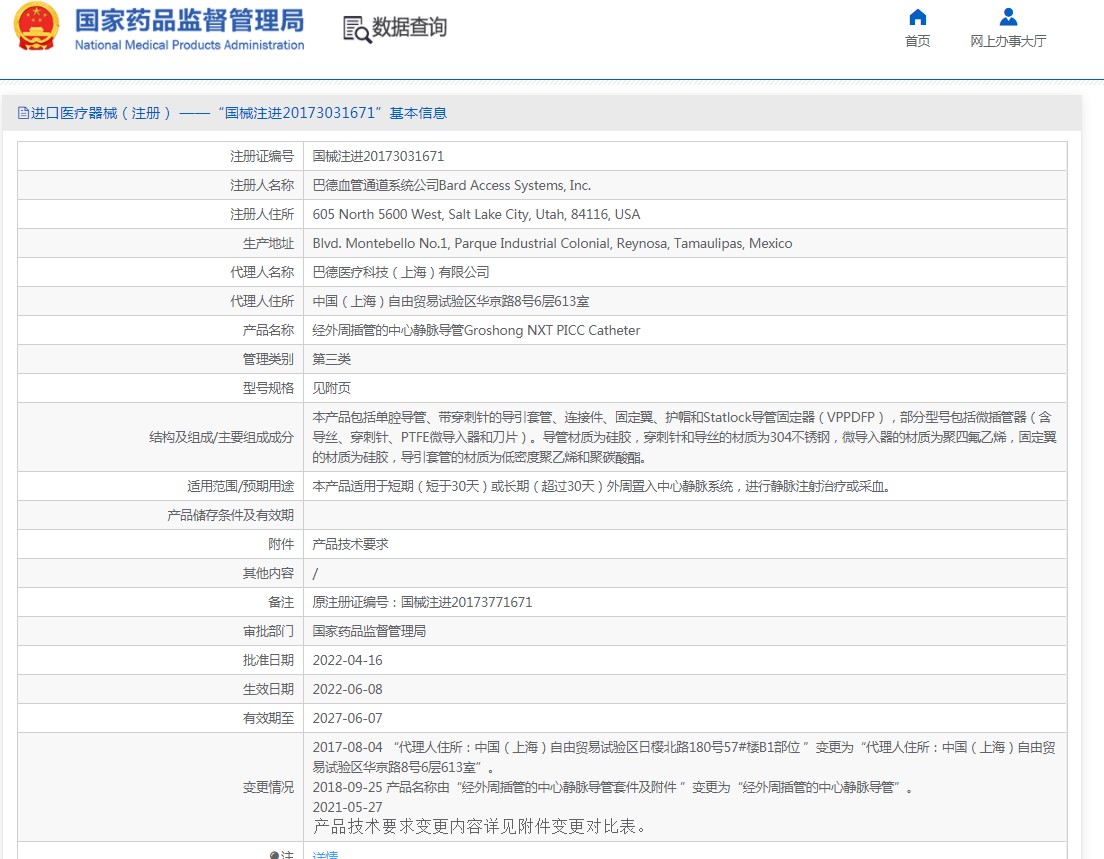
Task: Click the 第三类 category value
Action: 332,359
